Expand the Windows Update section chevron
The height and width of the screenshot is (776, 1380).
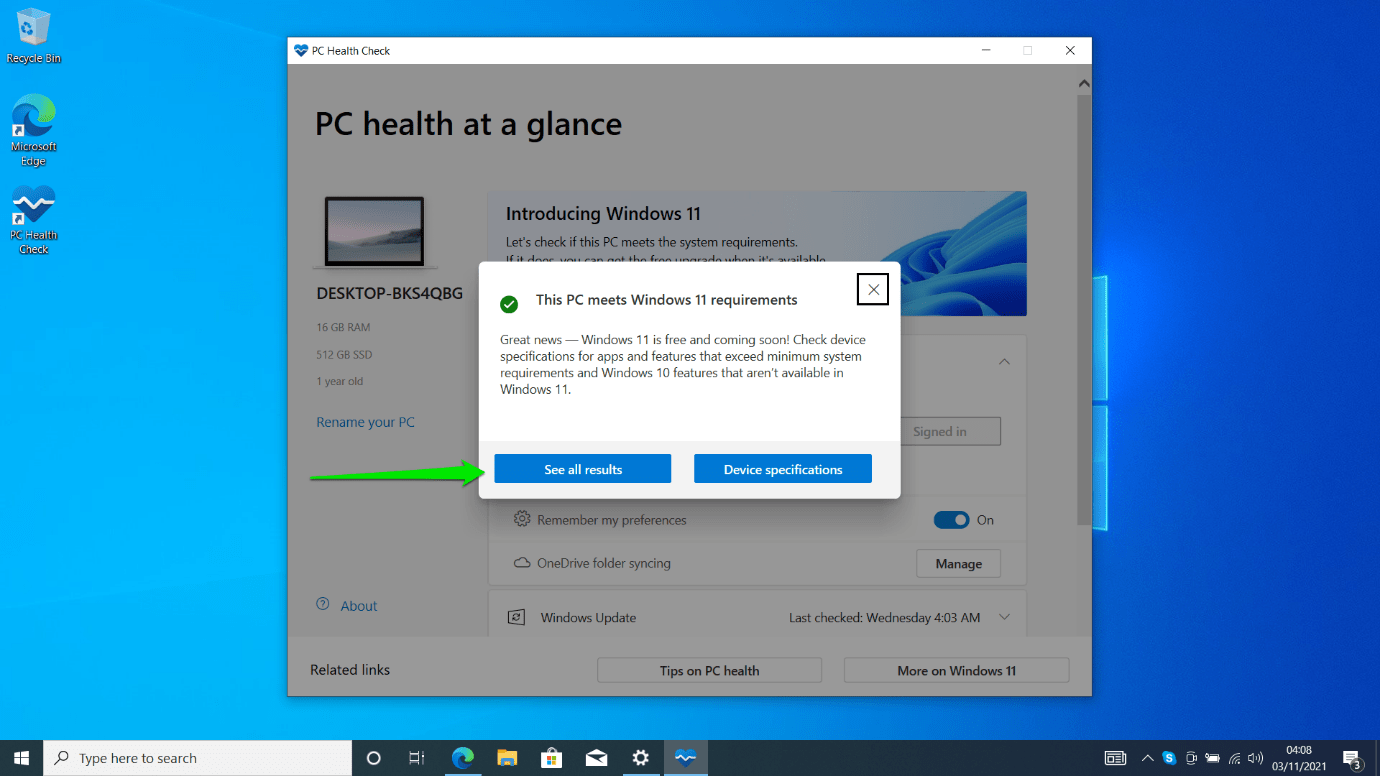(1005, 617)
